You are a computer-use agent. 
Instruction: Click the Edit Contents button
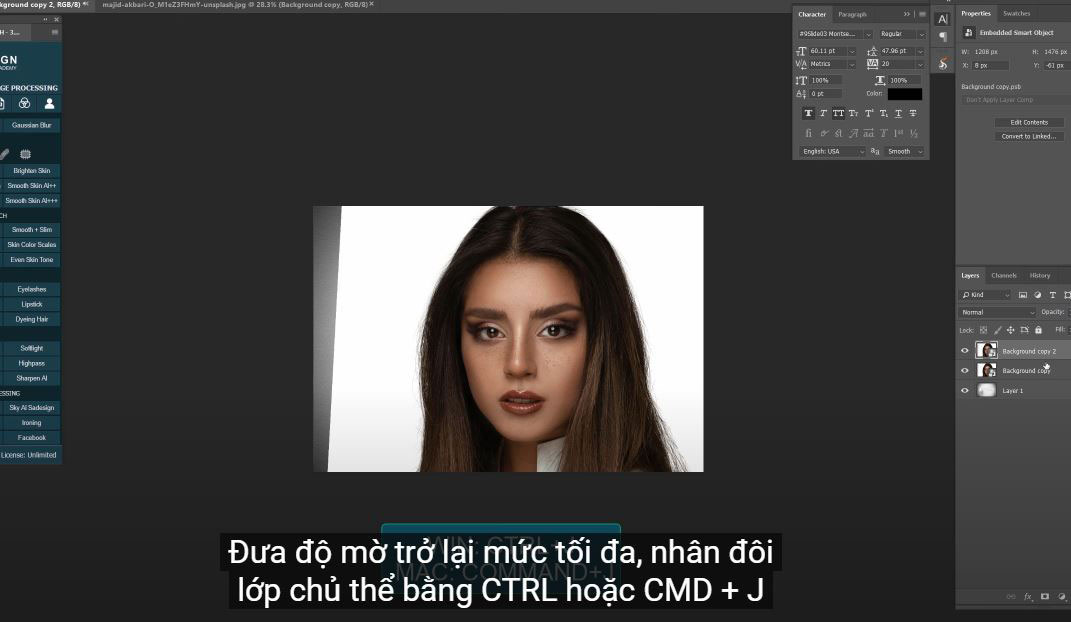[x=1029, y=122]
